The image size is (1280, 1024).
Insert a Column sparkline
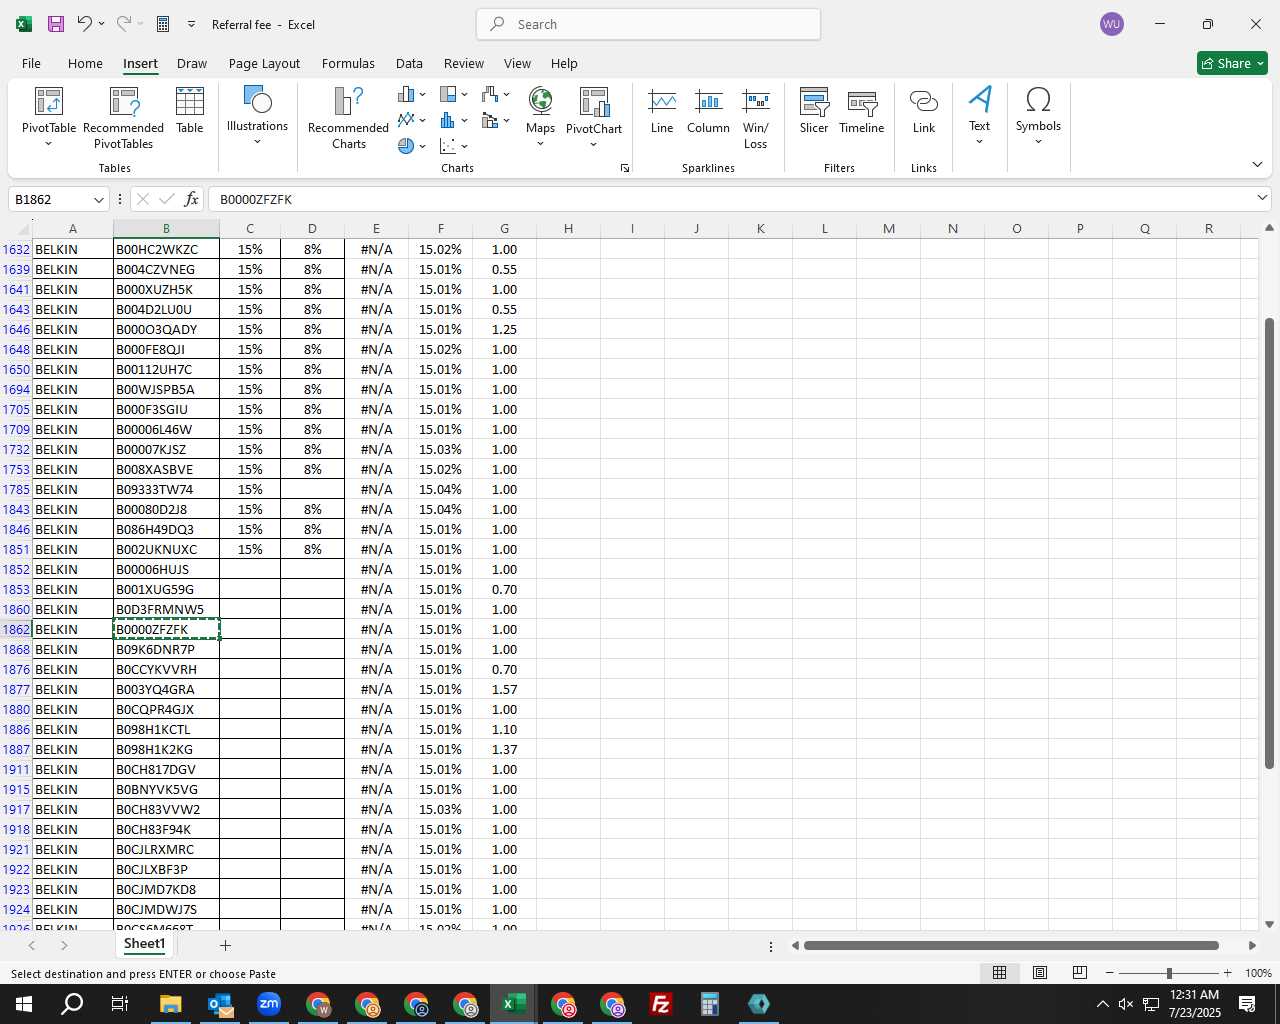point(708,110)
